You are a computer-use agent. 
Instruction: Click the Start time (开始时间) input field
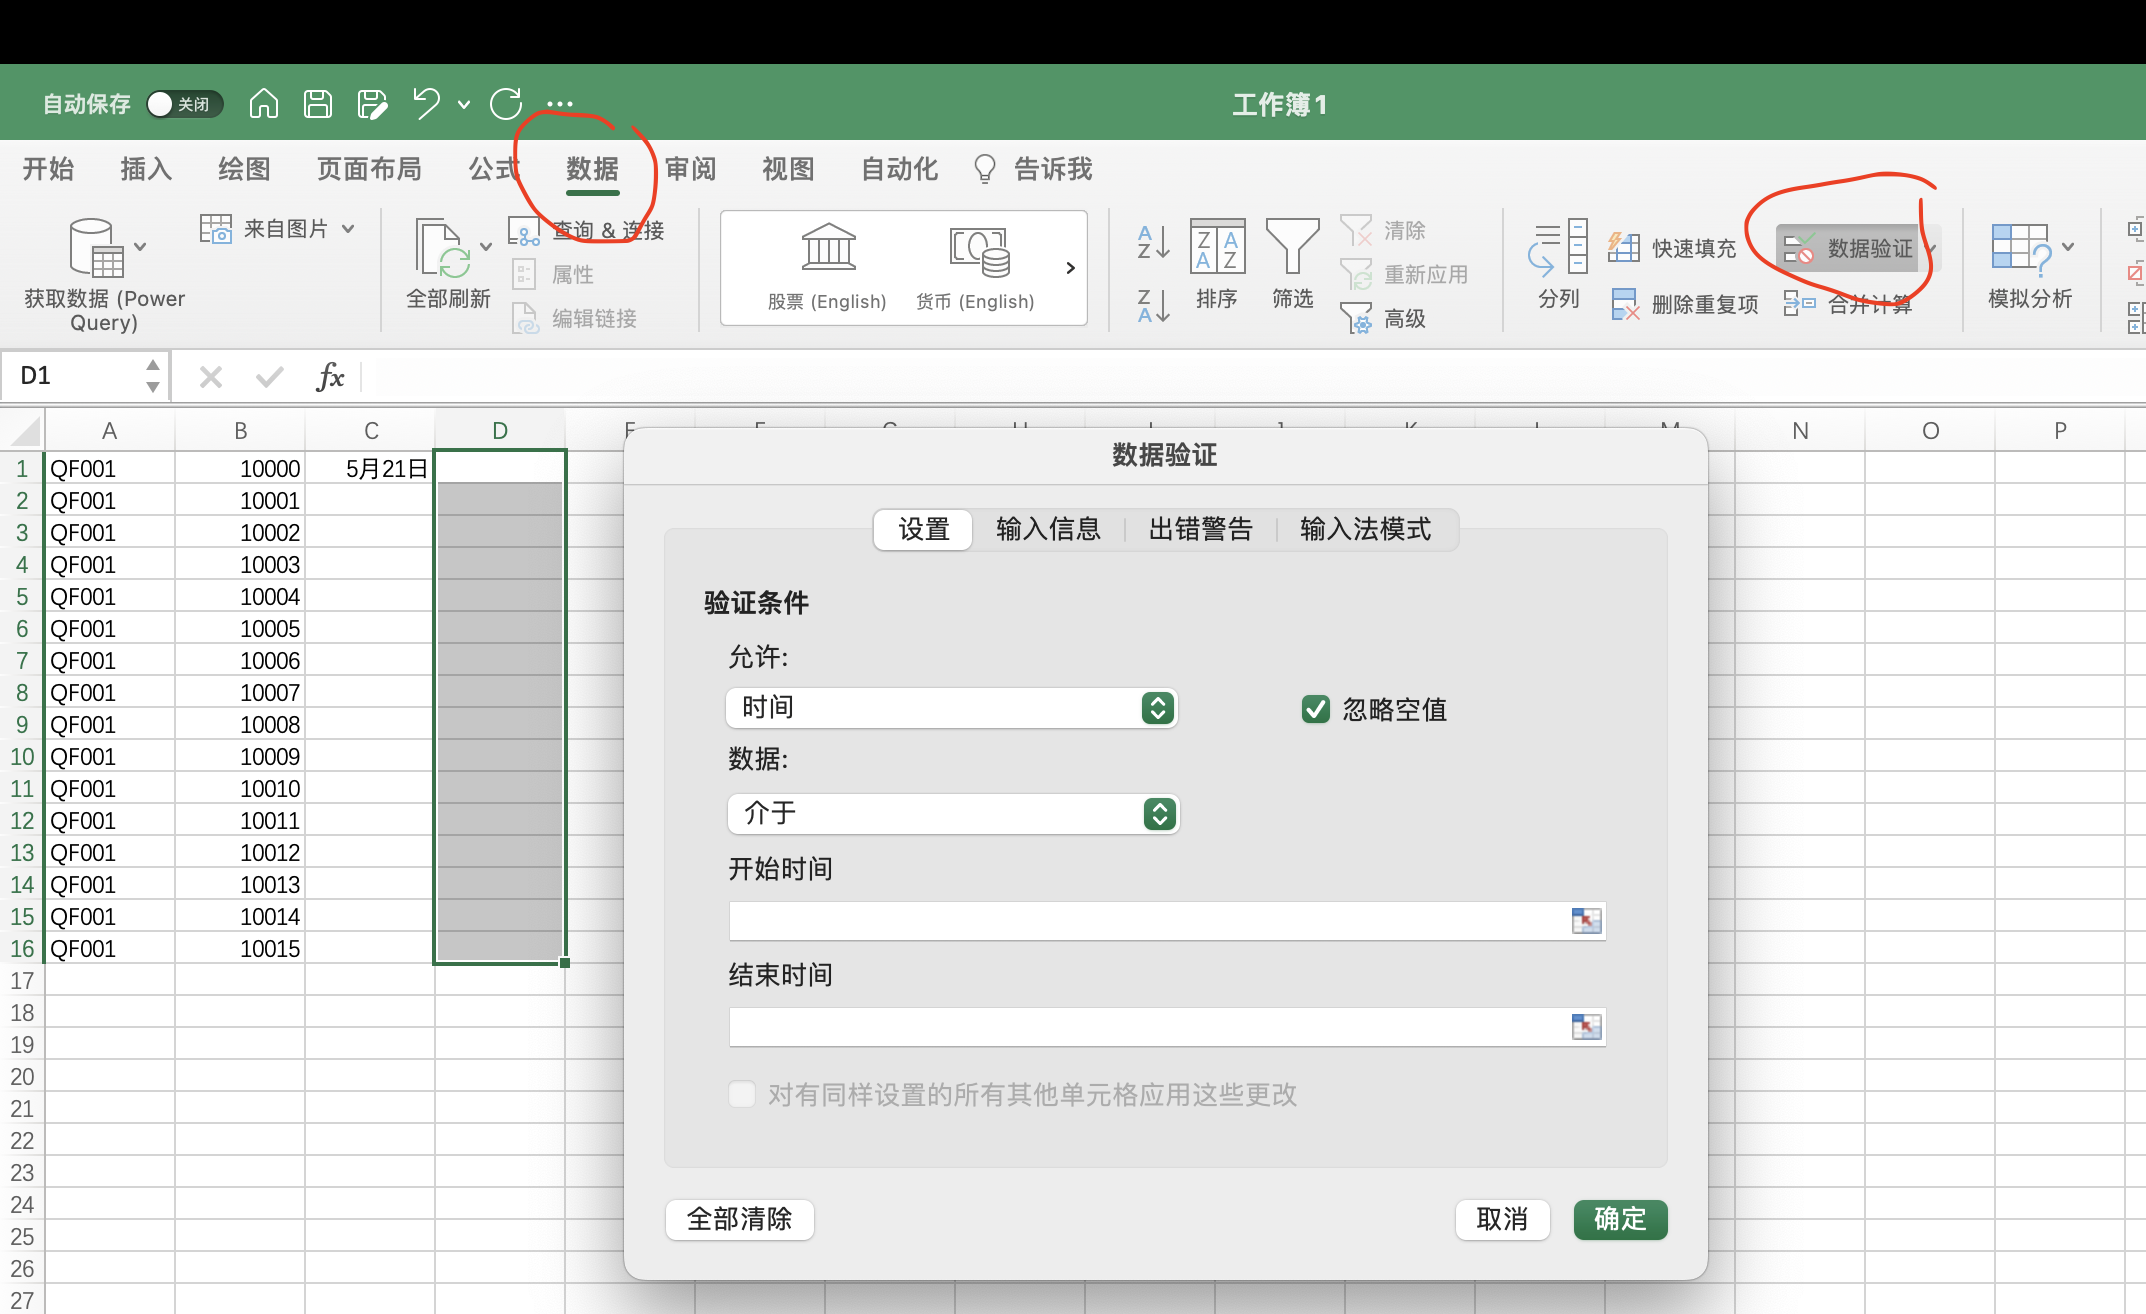1167,920
